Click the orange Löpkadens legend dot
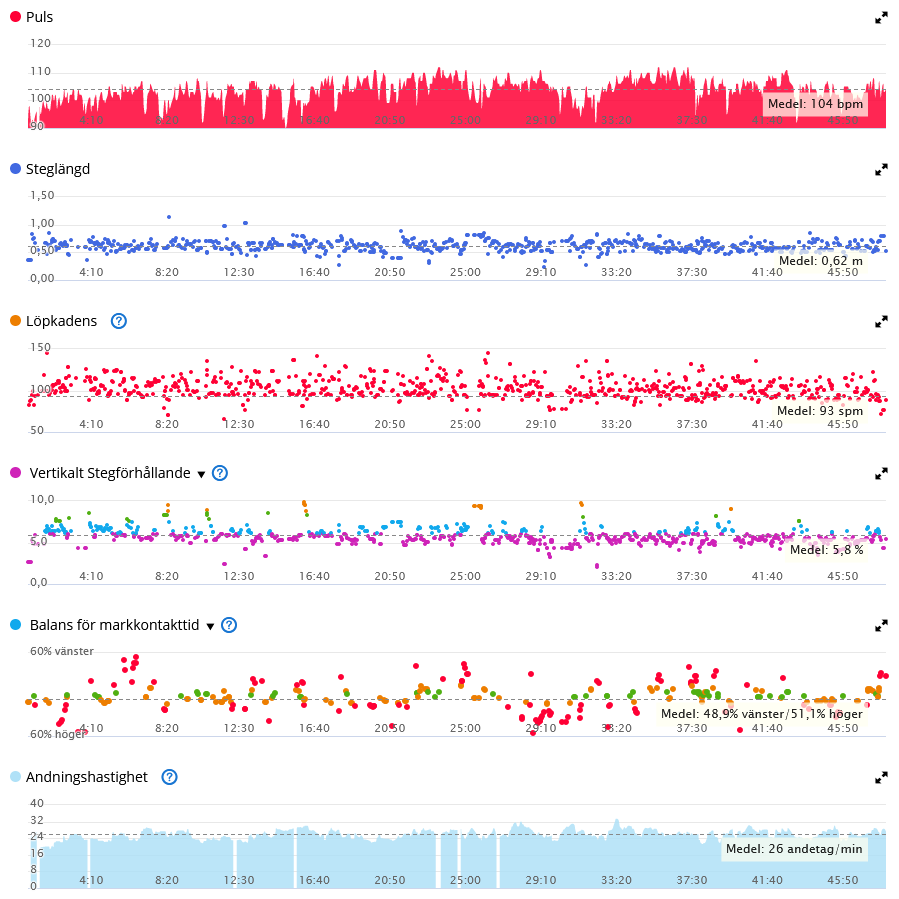 (x=15, y=320)
